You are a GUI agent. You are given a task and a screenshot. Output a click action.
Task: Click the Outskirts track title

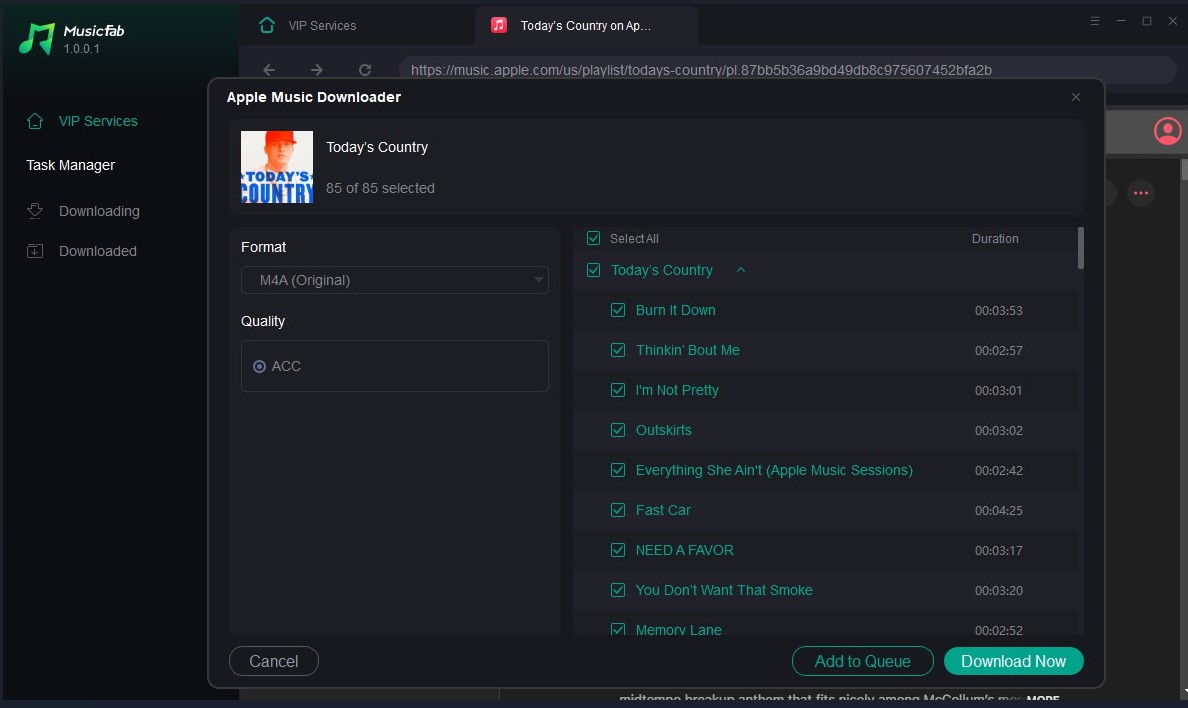[x=663, y=430]
